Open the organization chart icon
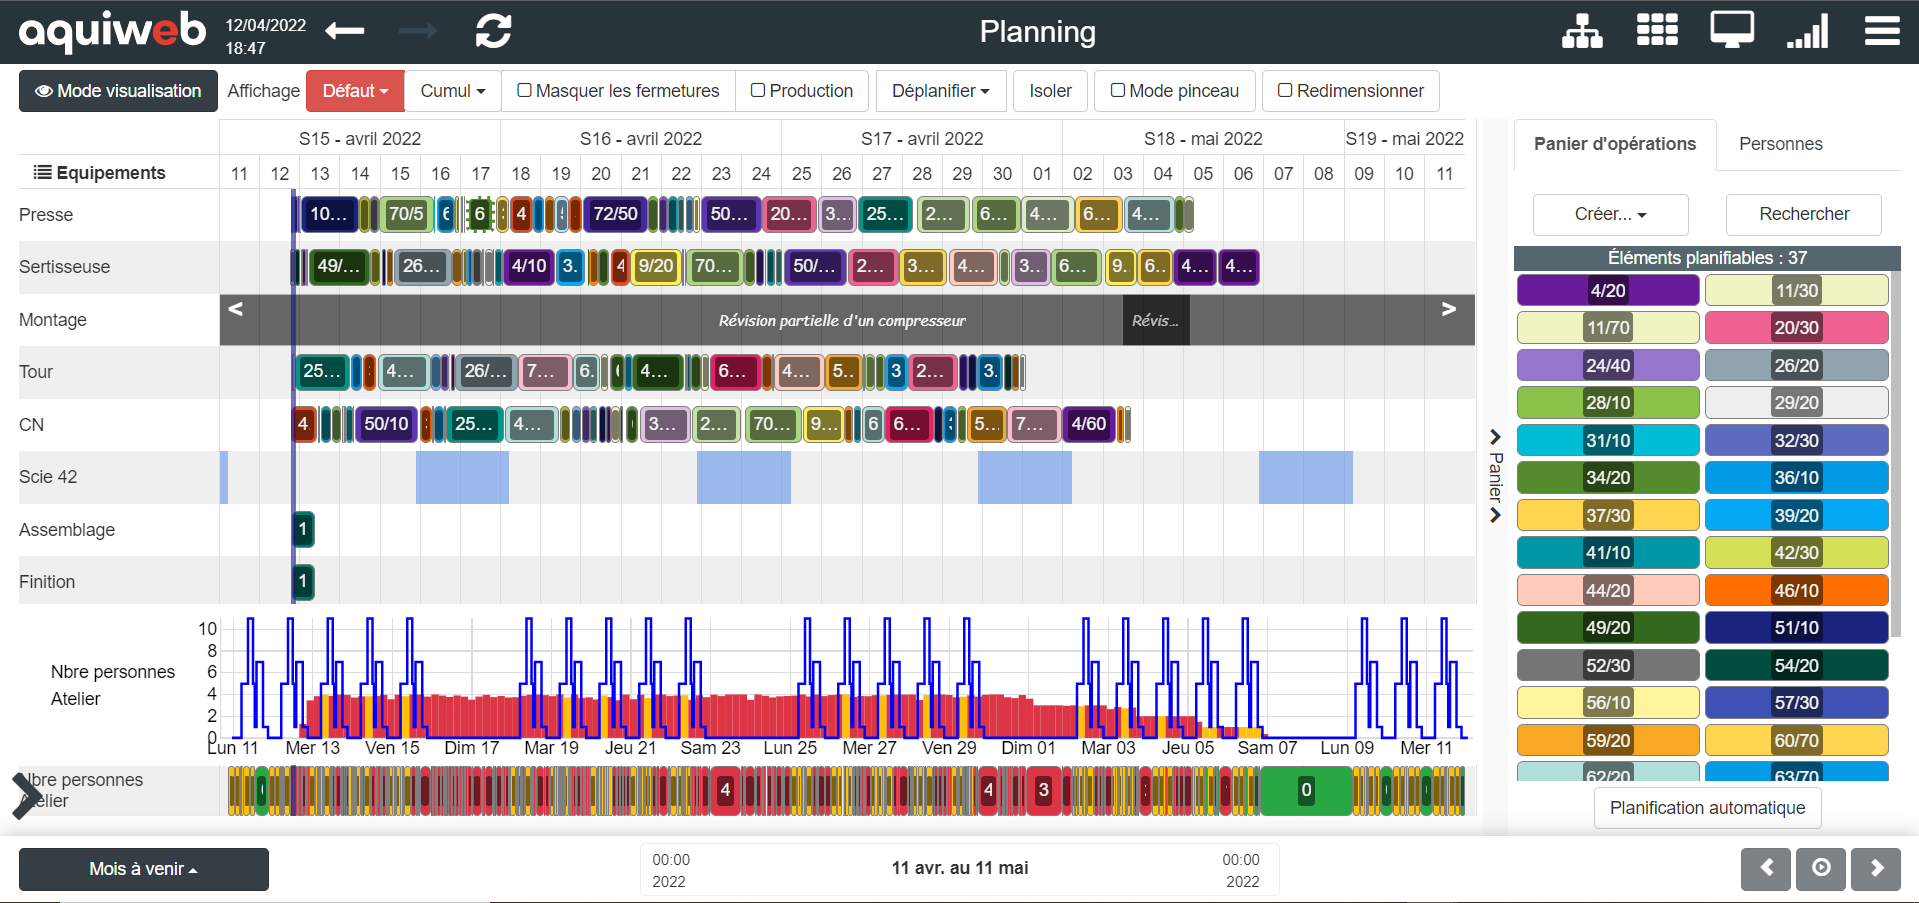Viewport: 1919px width, 903px height. coord(1582,31)
